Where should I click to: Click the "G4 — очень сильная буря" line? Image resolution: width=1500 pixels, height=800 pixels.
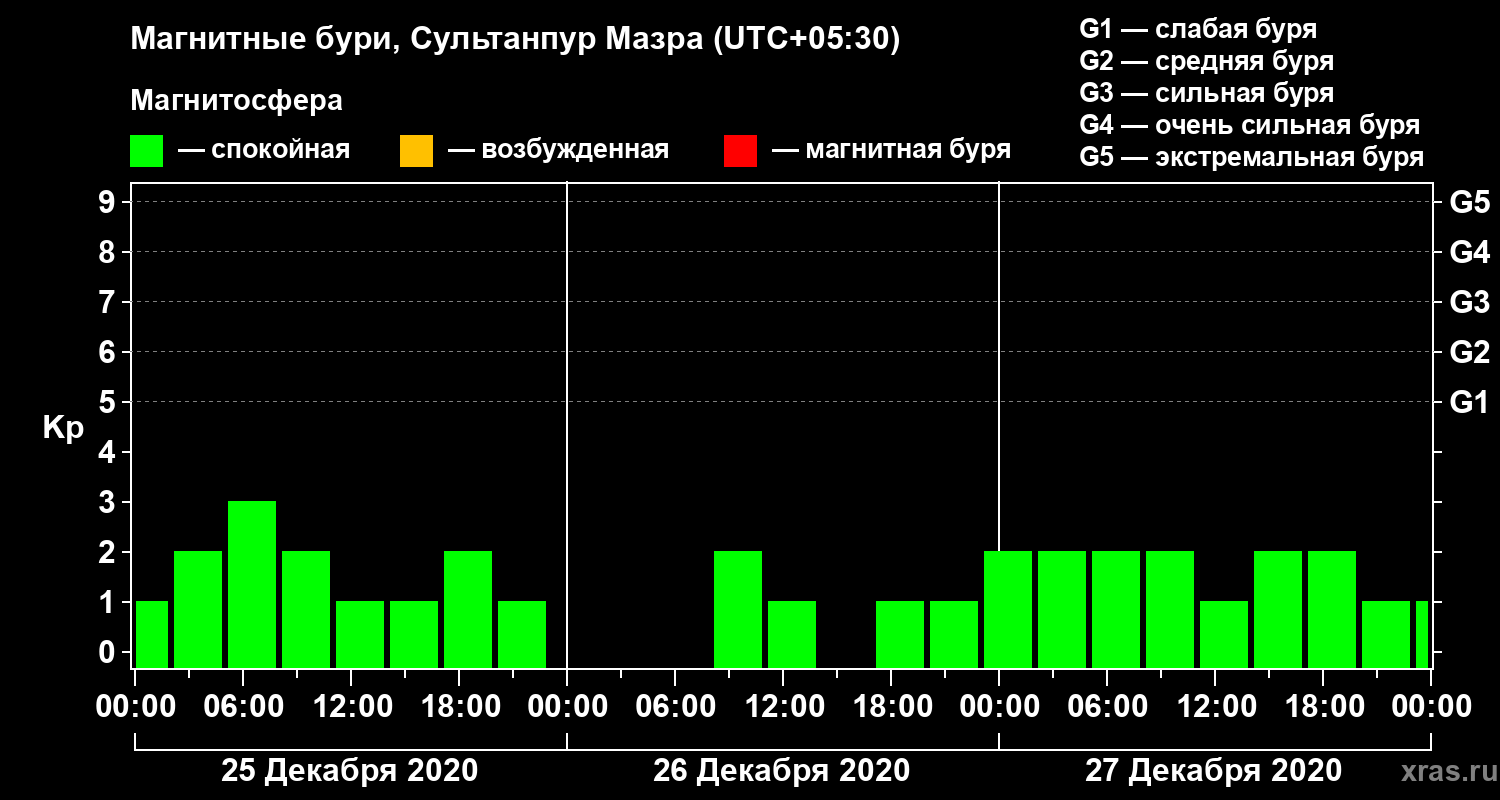[x=1249, y=125]
